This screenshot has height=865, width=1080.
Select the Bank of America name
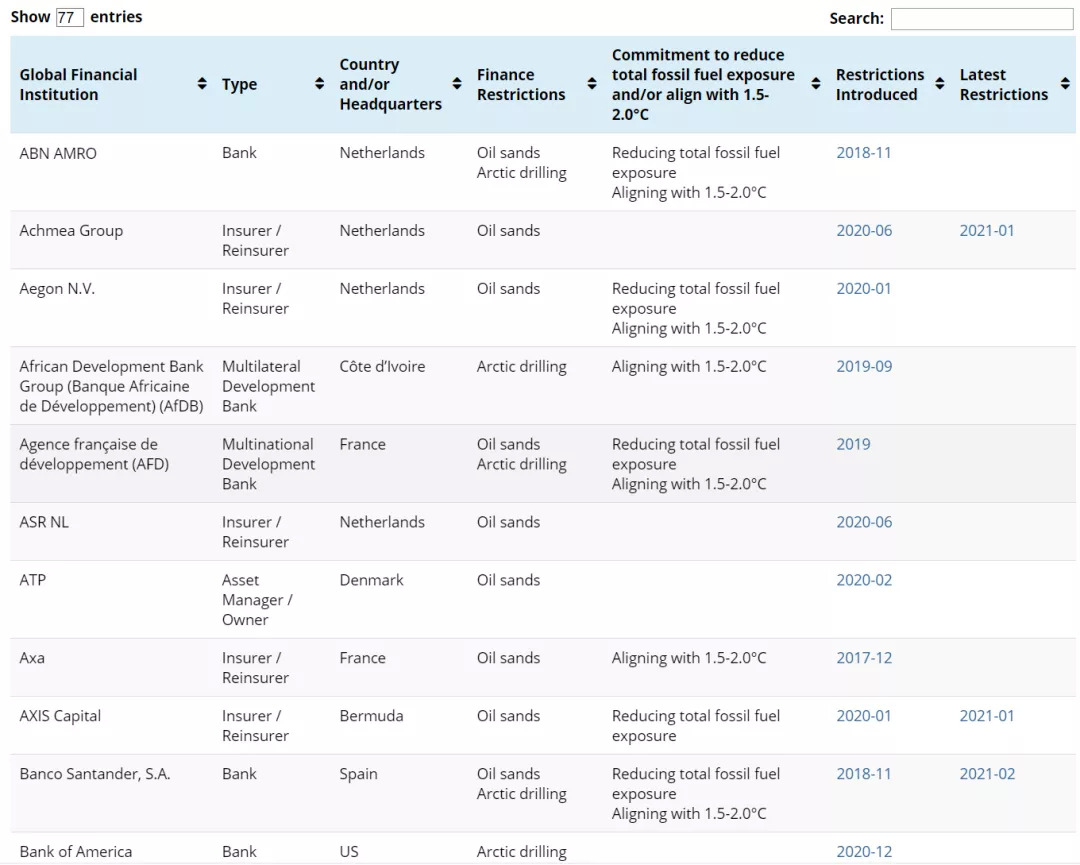pos(76,851)
